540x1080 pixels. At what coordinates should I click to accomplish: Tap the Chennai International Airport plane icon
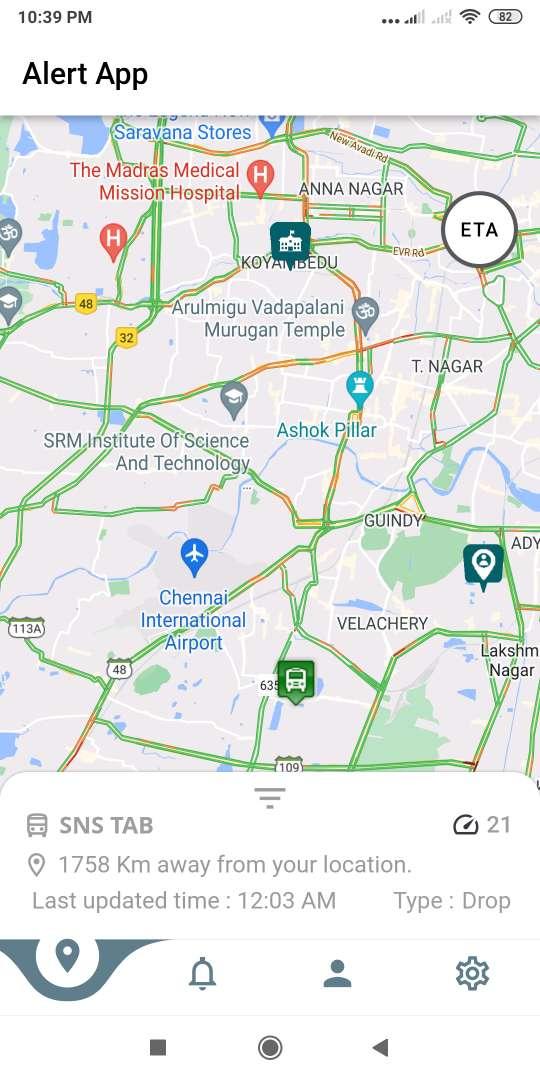(x=195, y=557)
